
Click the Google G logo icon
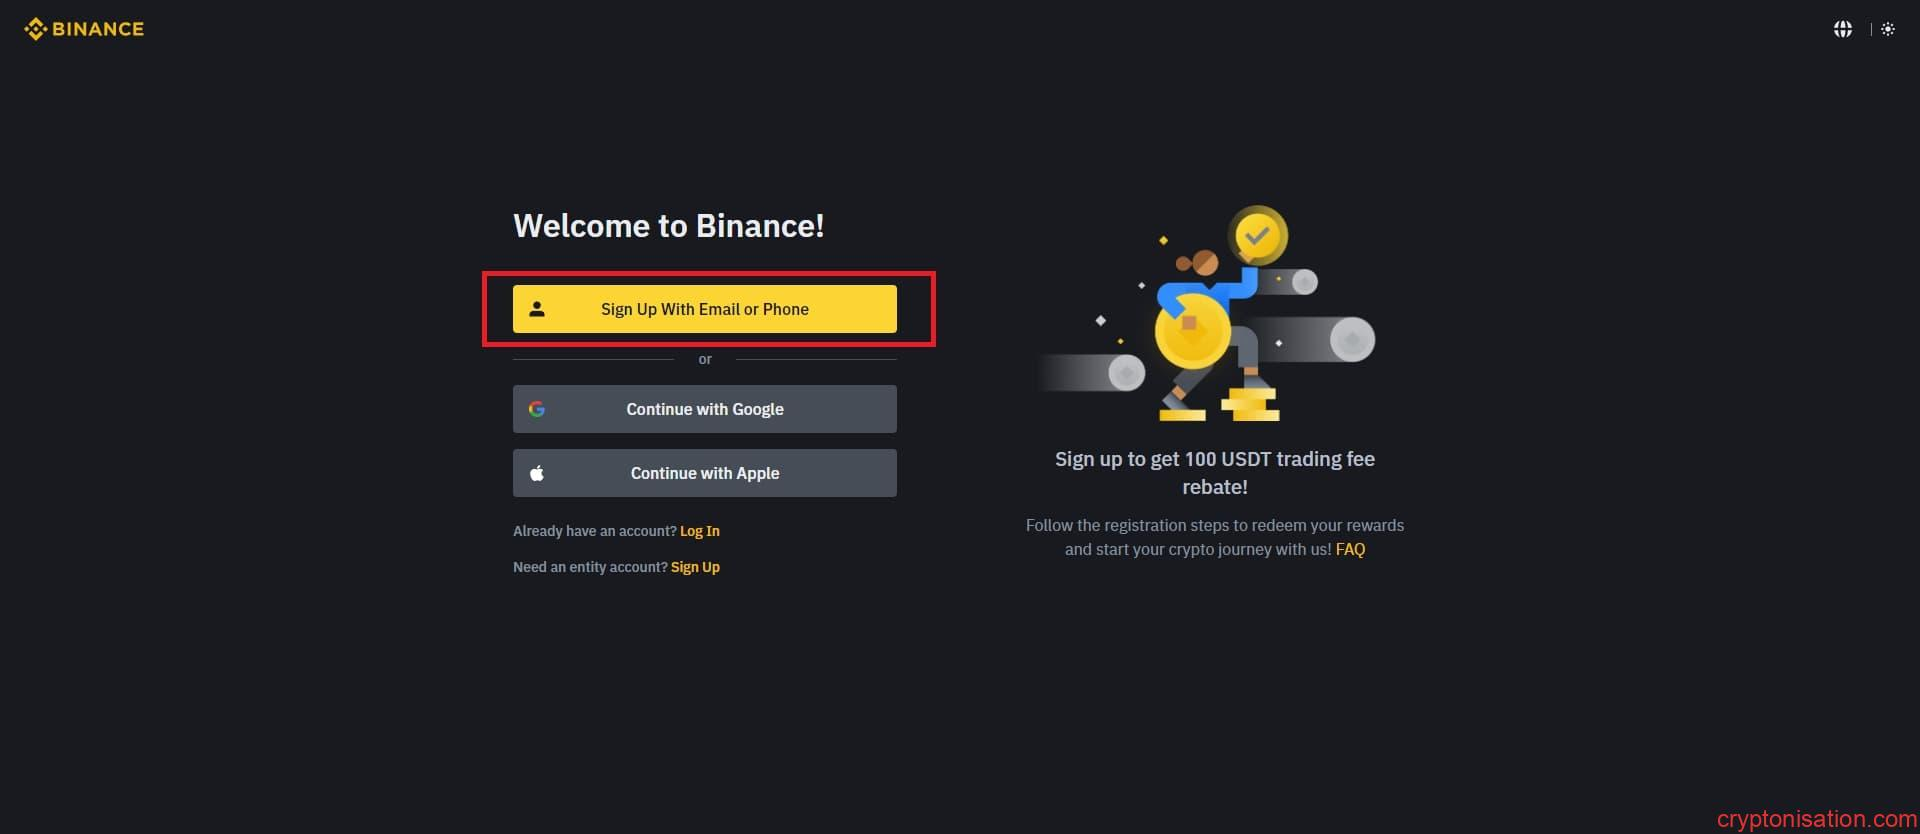coord(537,409)
